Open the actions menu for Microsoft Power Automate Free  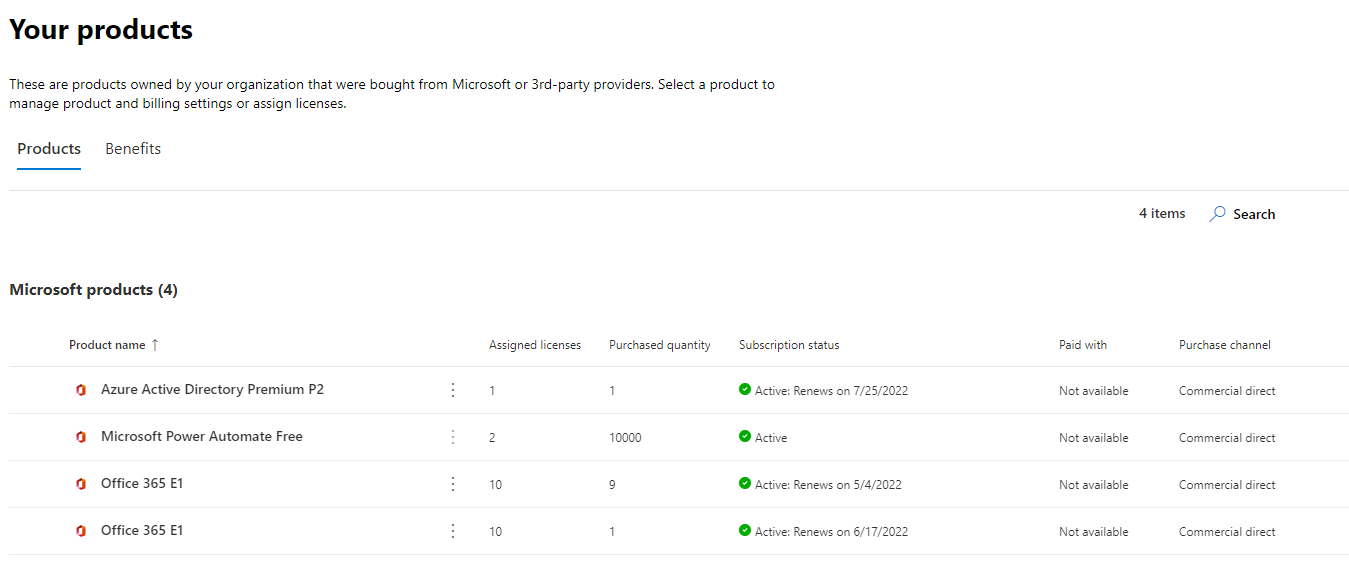[x=453, y=437]
